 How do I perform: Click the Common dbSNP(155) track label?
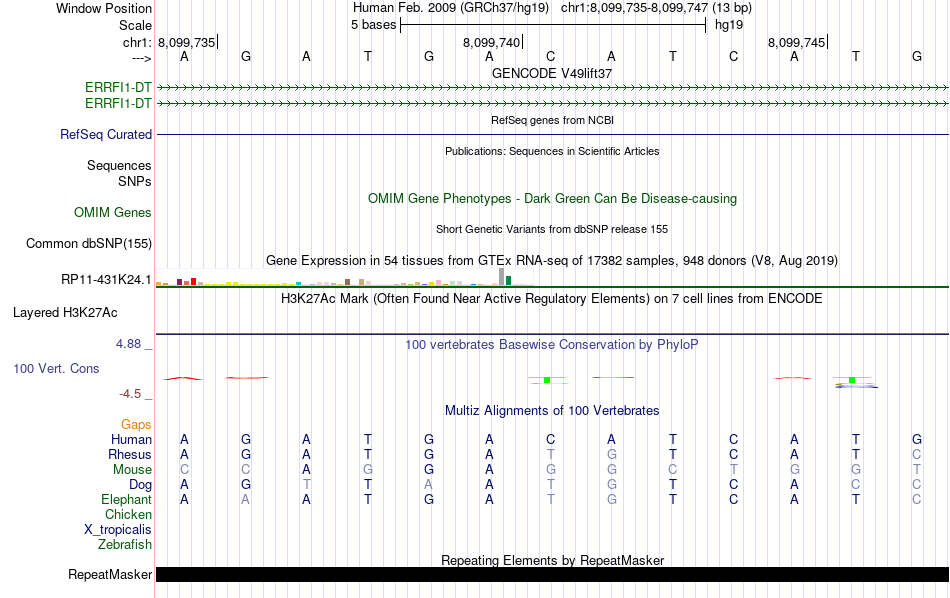[x=89, y=244]
